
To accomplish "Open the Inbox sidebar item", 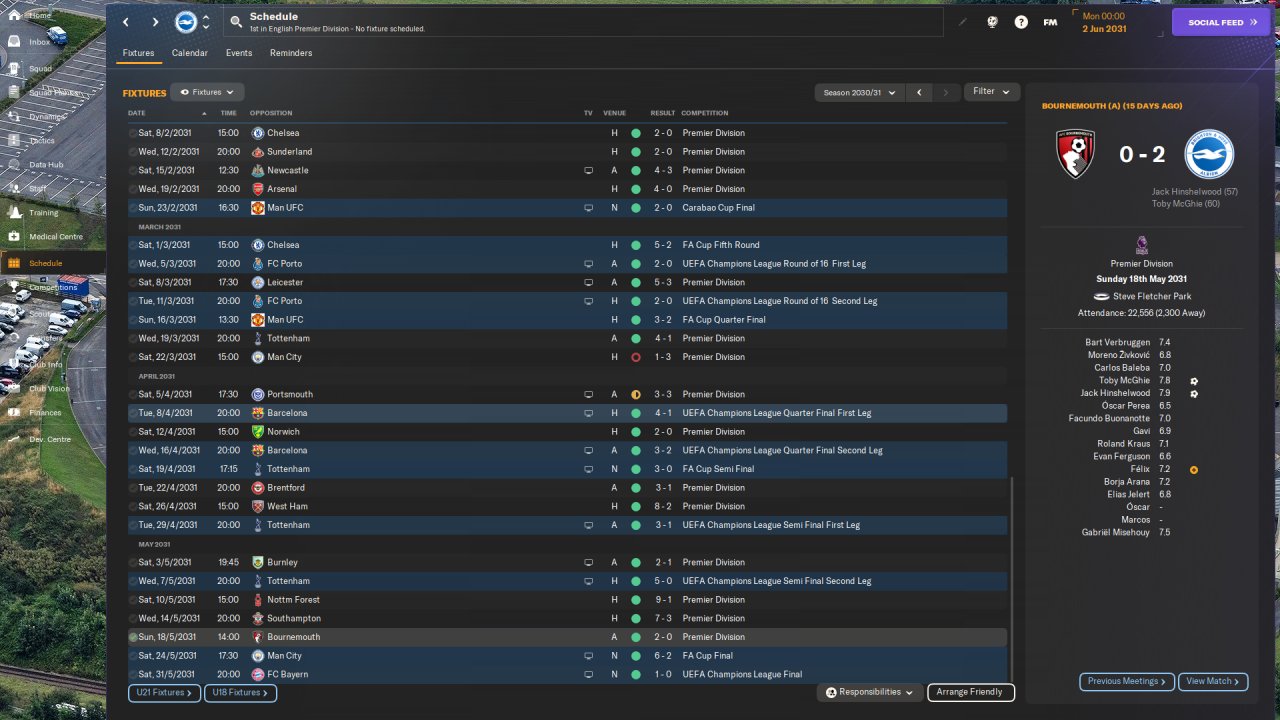I will pyautogui.click(x=40, y=42).
